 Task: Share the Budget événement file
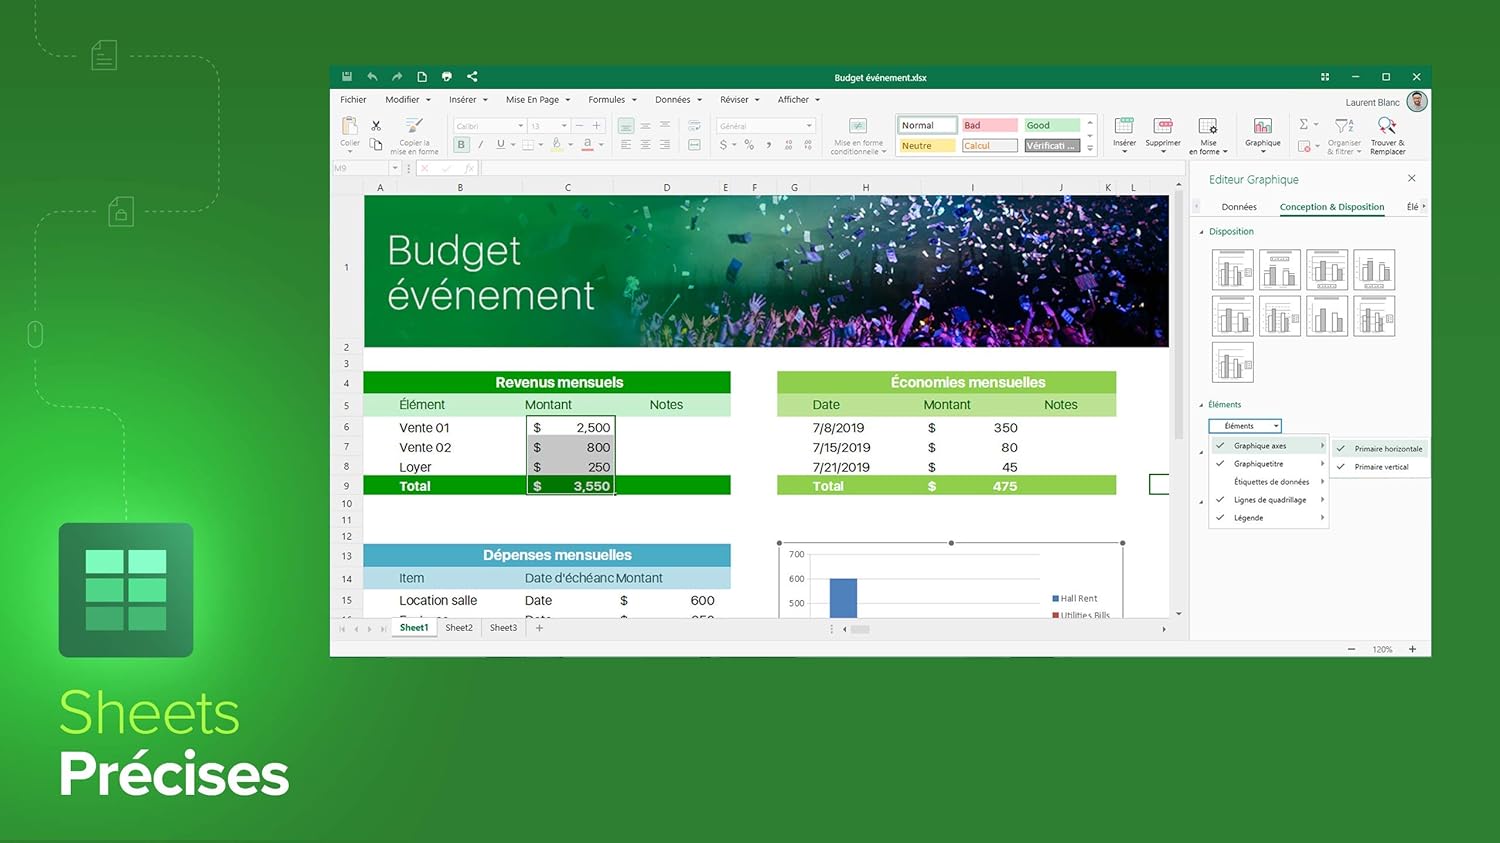coord(472,76)
